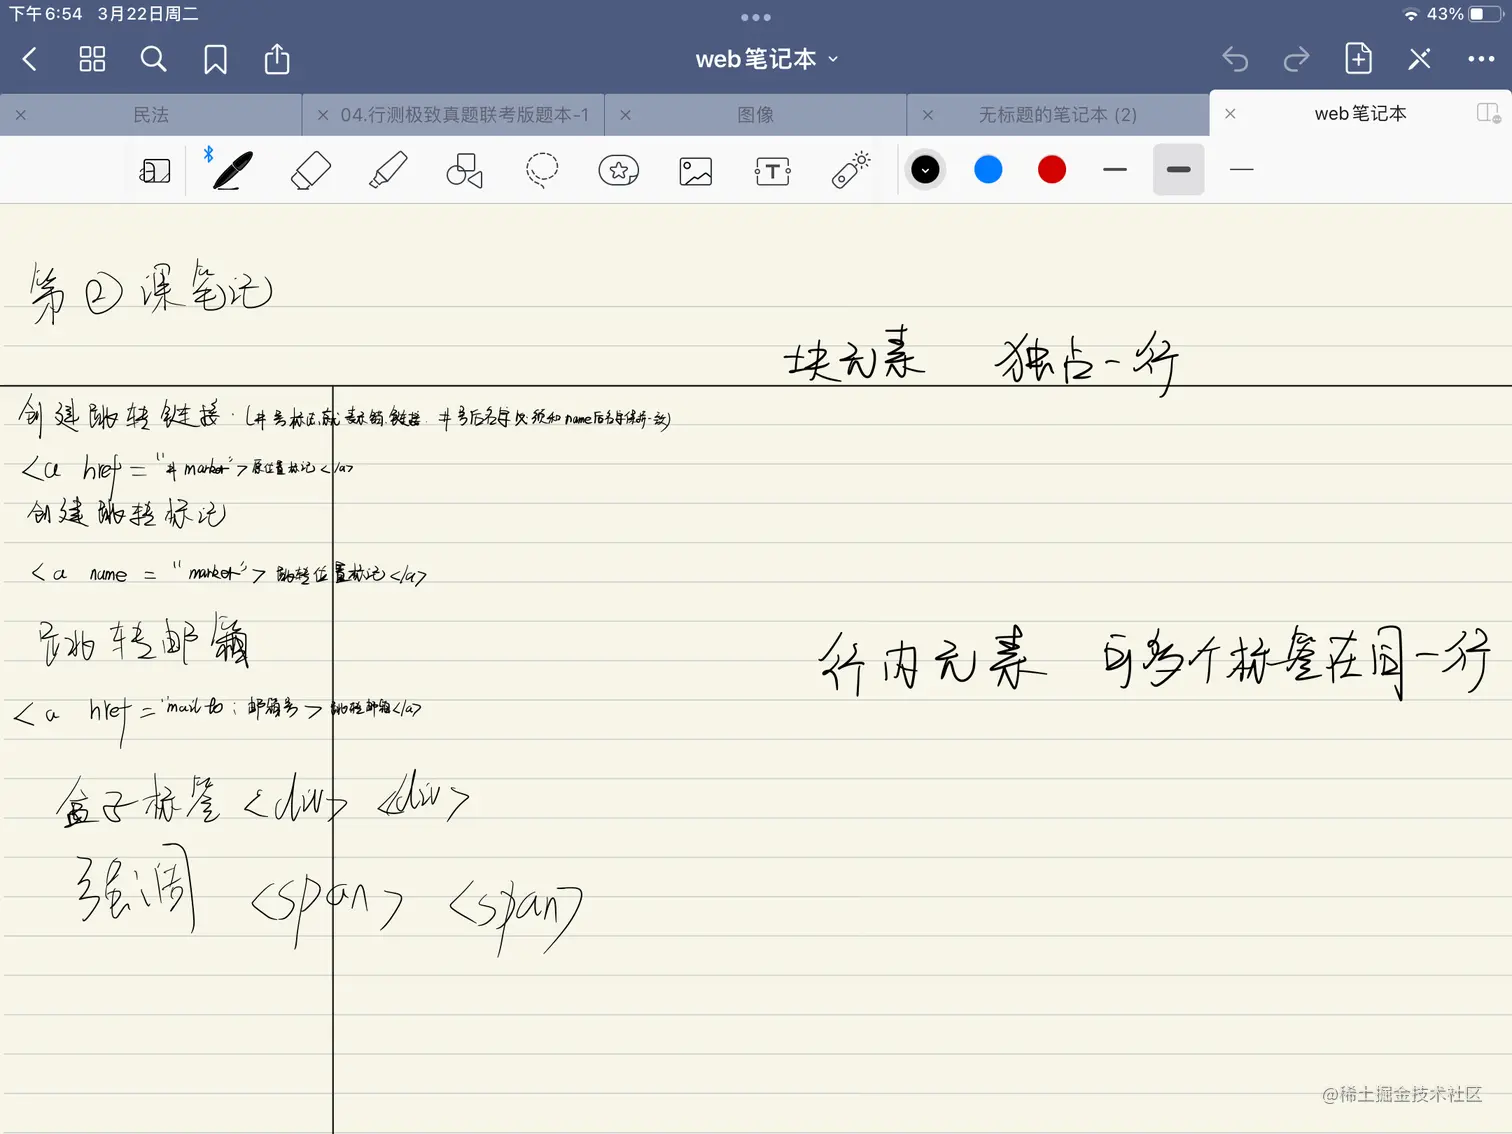Open the split view tab icon
The width and height of the screenshot is (1512, 1134).
pos(1488,113)
